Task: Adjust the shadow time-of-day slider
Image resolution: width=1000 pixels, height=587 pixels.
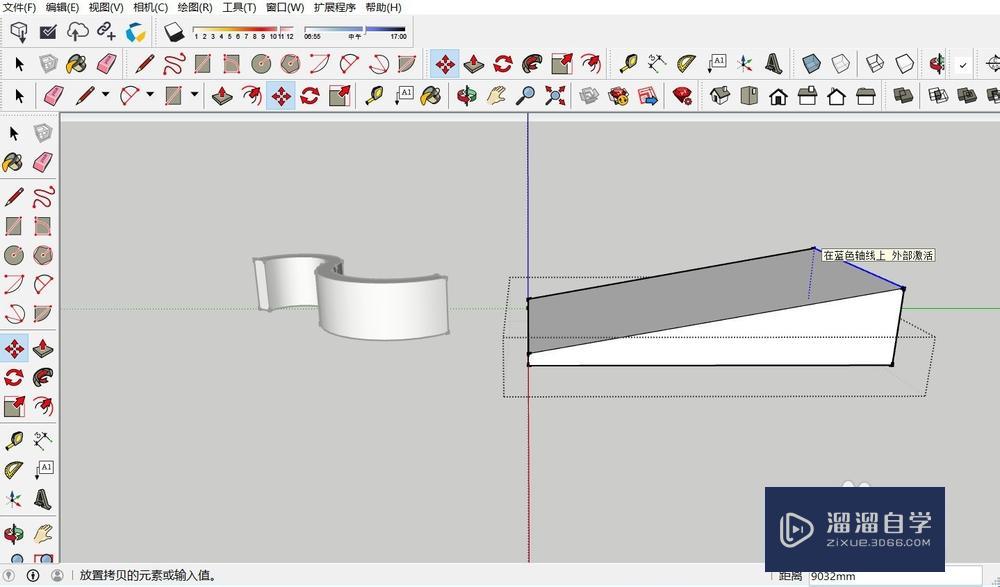Action: click(355, 32)
